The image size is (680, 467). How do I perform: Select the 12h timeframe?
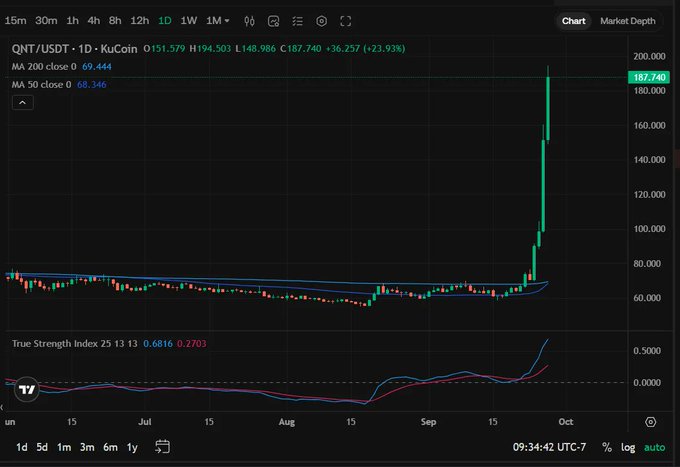pos(140,20)
